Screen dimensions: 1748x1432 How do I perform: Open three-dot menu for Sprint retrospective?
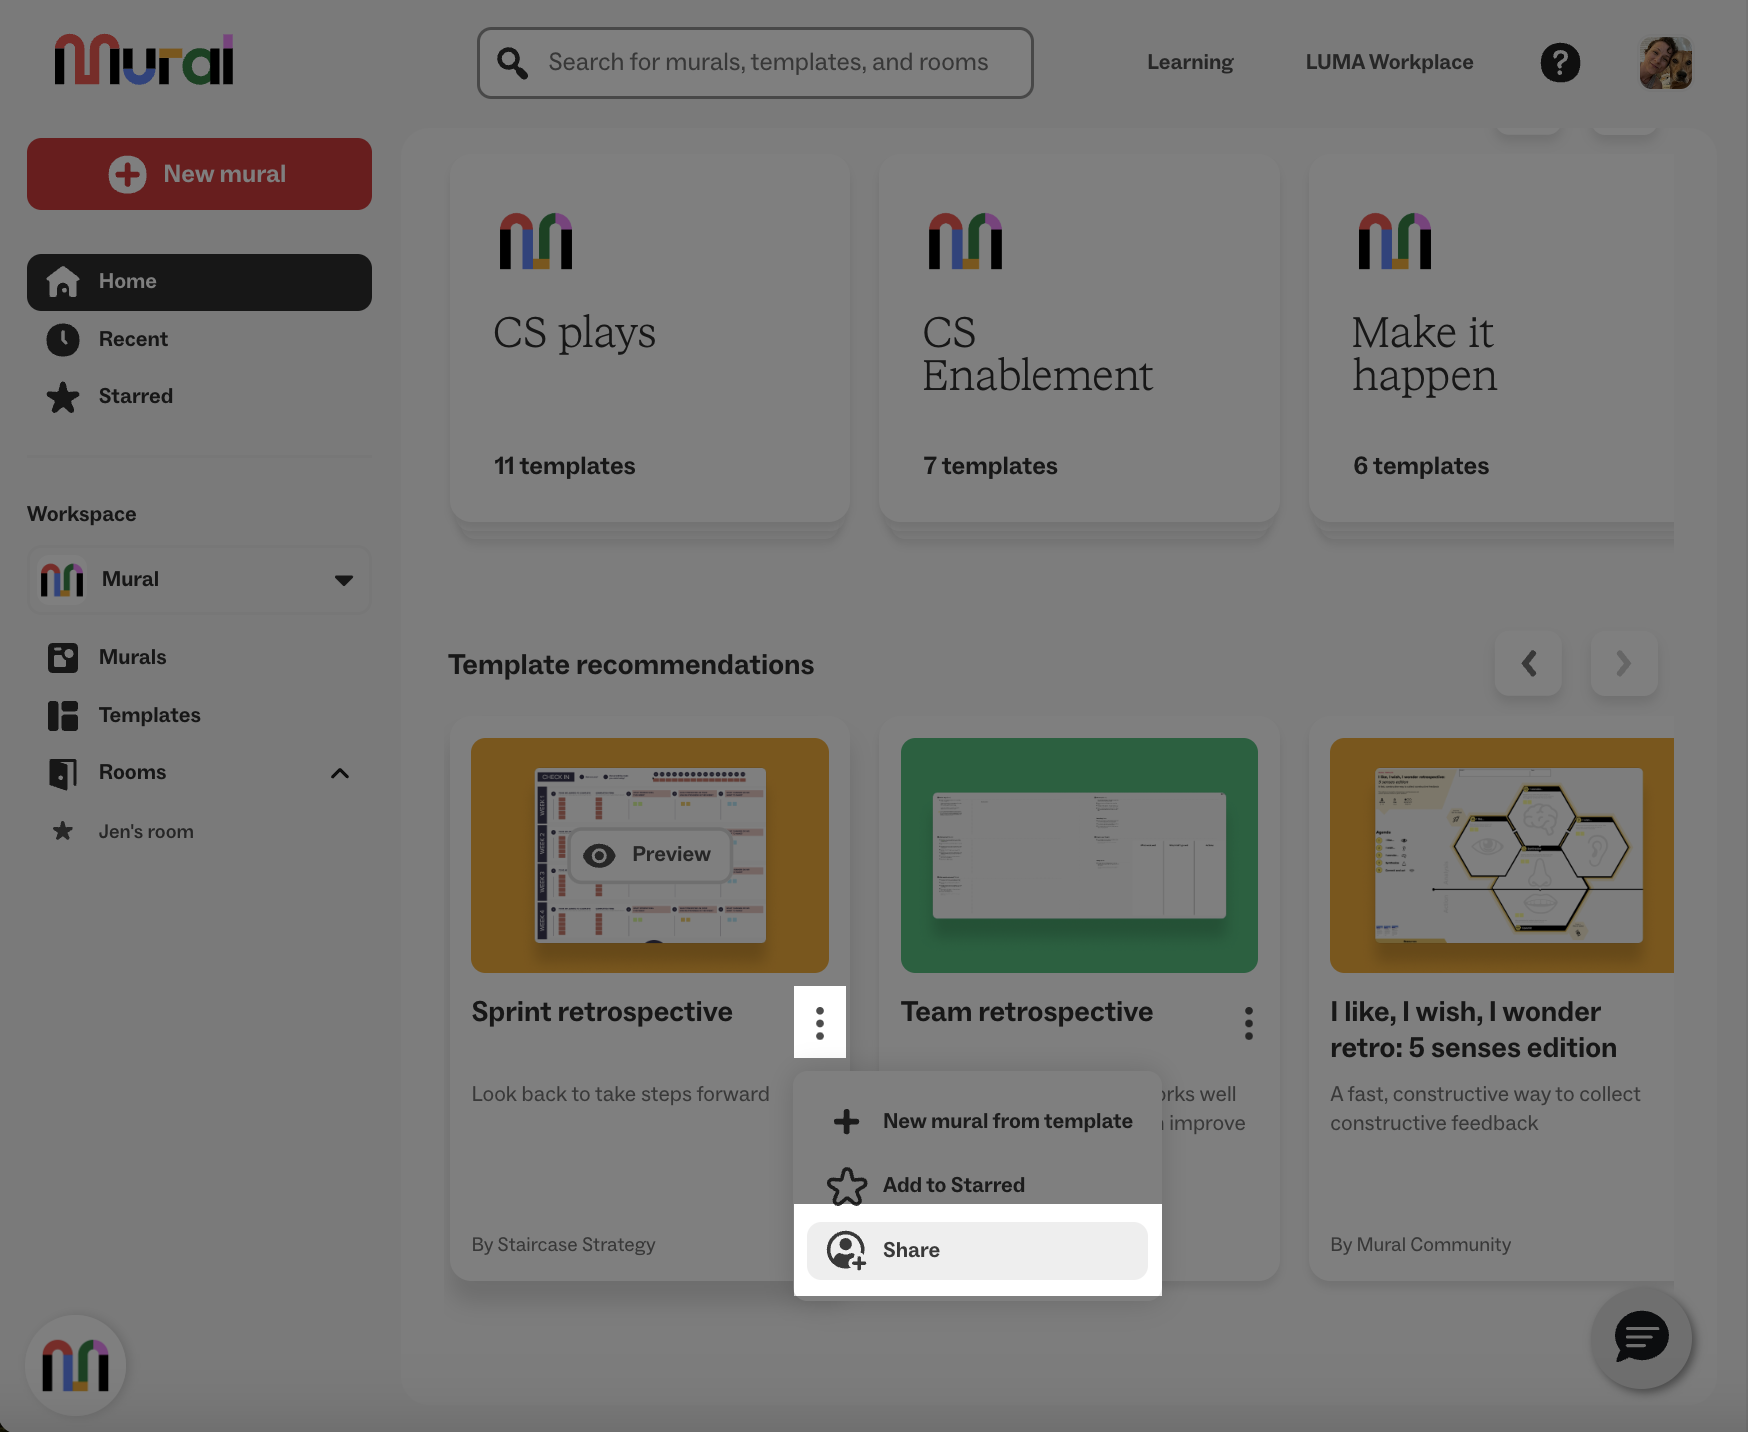pos(820,1022)
